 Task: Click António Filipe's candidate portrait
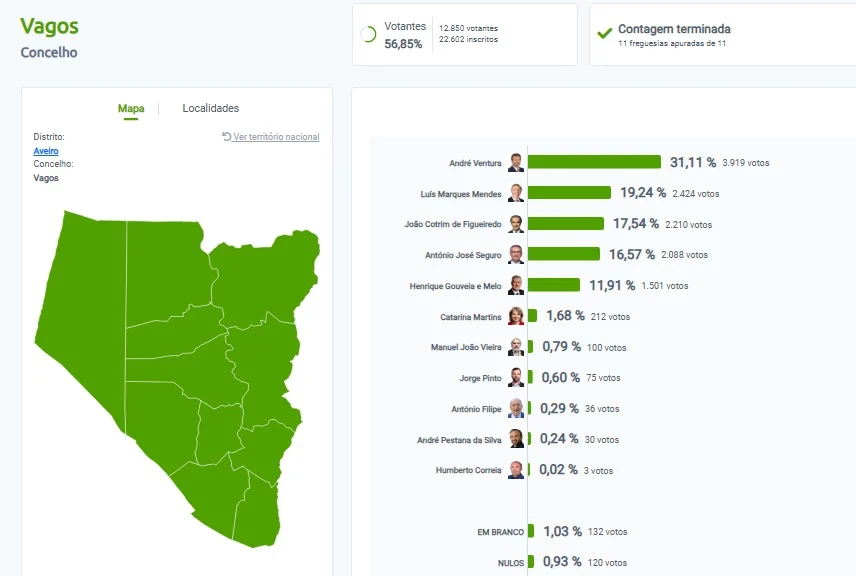pyautogui.click(x=516, y=408)
